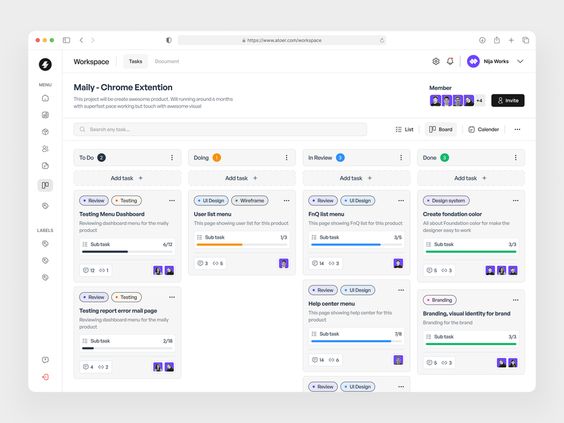Click the red logout icon
Viewport: 564px width, 423px height.
[45, 377]
